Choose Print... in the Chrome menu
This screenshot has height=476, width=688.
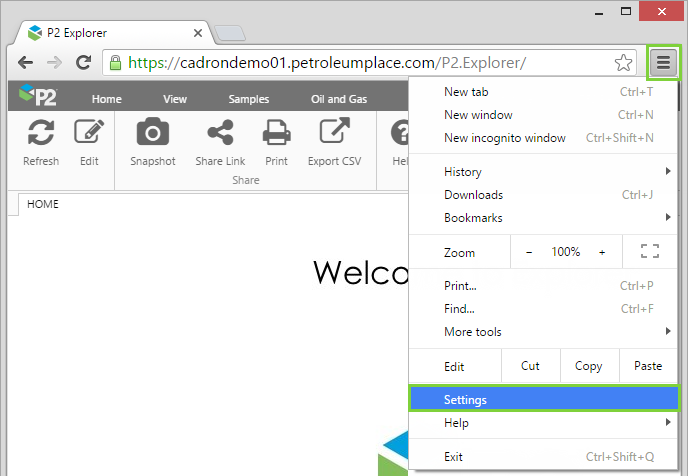pos(543,286)
